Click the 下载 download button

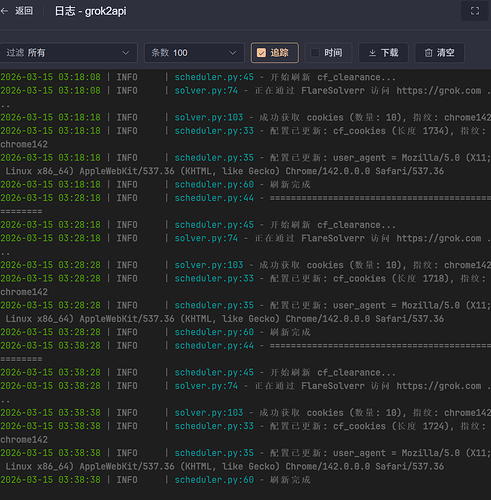click(x=383, y=53)
